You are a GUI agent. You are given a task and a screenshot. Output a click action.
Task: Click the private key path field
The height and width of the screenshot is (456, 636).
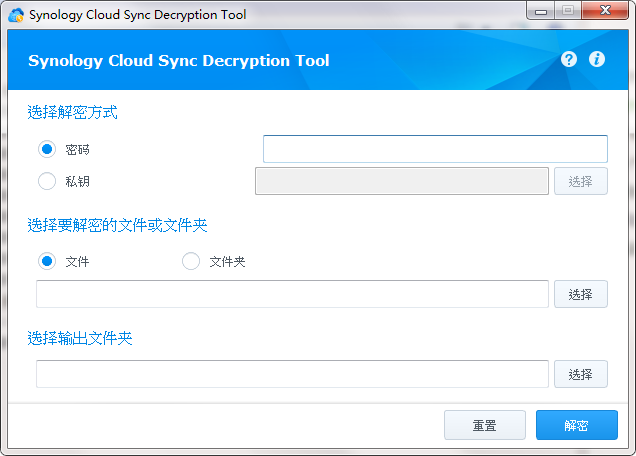coord(402,181)
